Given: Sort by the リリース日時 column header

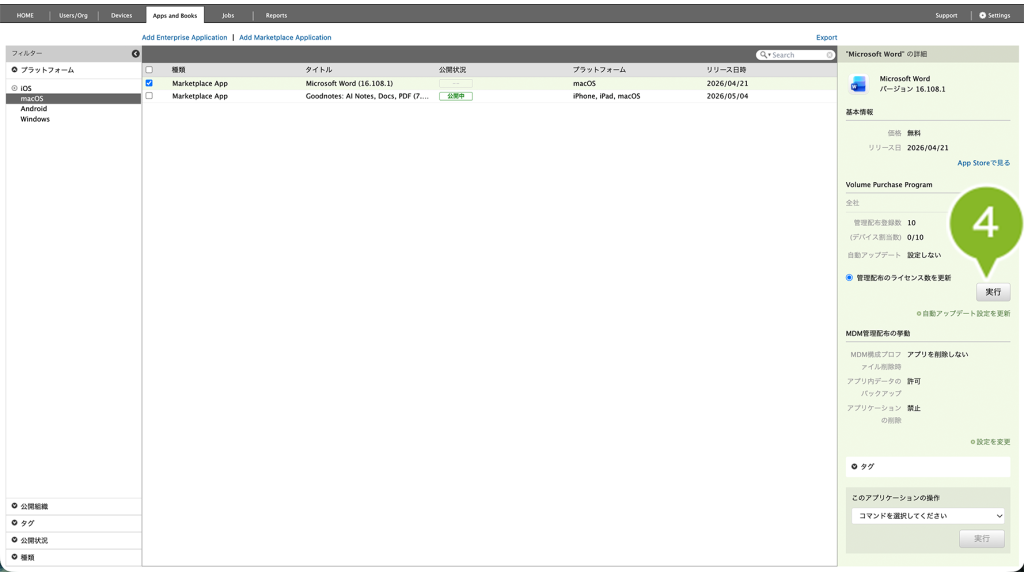Looking at the screenshot, I should pyautogui.click(x=726, y=70).
